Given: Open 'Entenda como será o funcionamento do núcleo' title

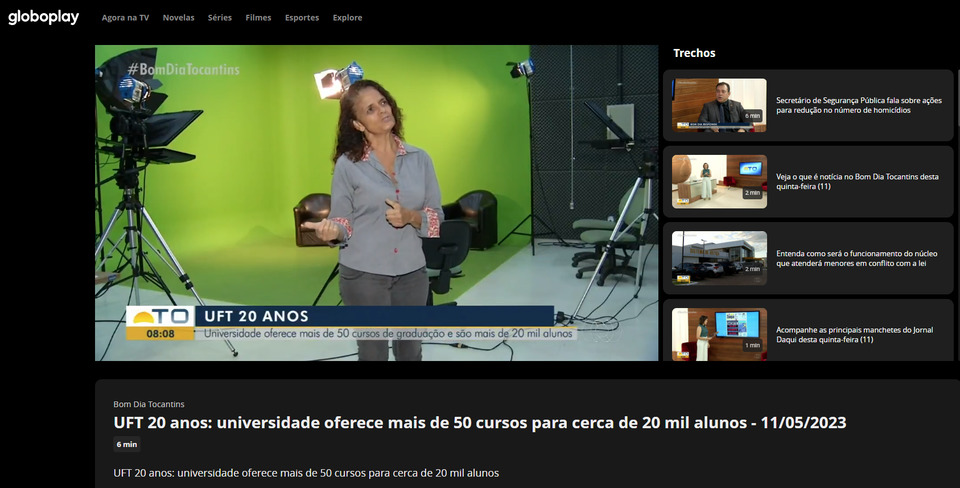Looking at the screenshot, I should point(857,258).
